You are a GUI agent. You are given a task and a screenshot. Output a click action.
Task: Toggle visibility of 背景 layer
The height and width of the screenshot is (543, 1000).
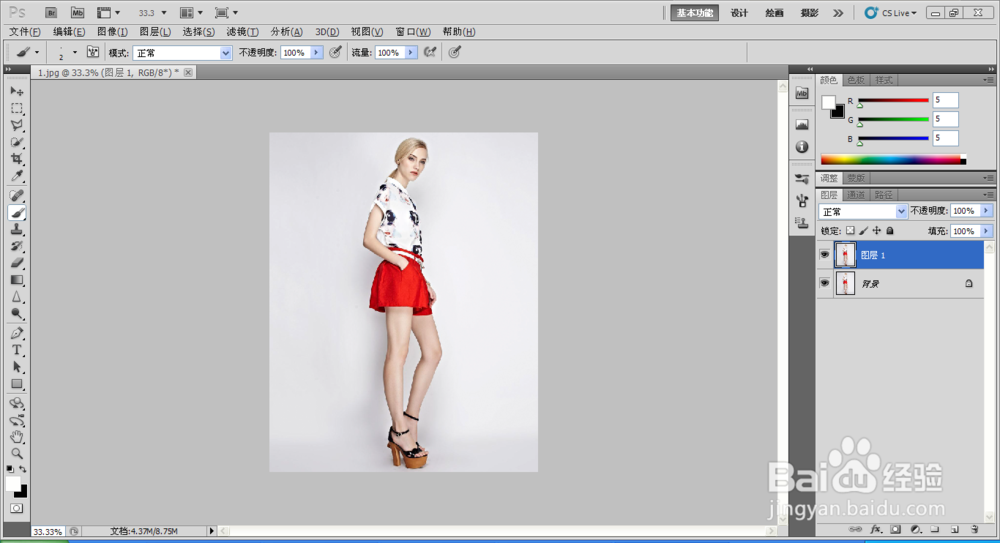825,283
